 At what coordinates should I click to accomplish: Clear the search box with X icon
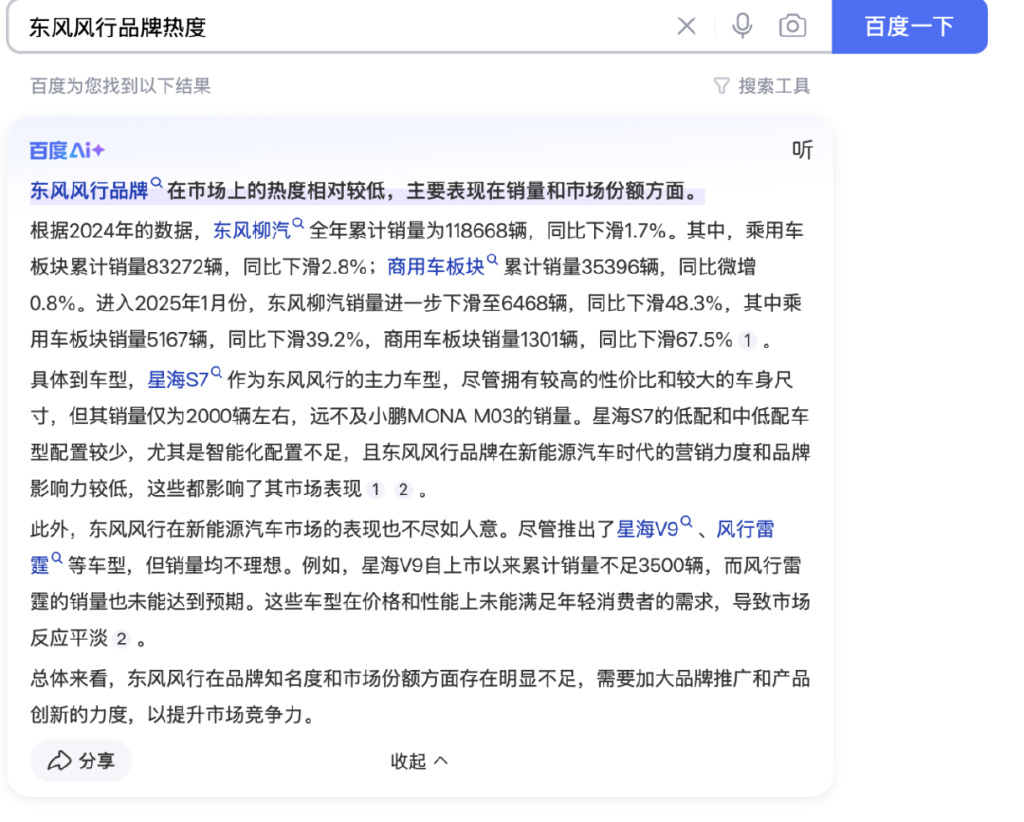coord(686,27)
